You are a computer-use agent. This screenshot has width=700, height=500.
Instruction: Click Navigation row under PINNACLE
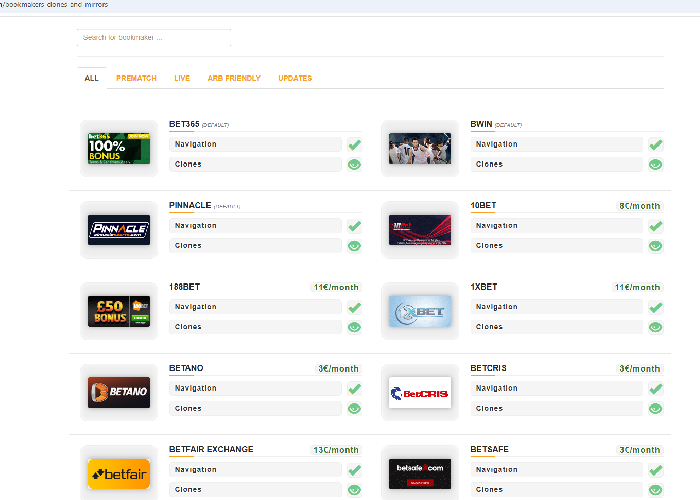pyautogui.click(x=255, y=226)
